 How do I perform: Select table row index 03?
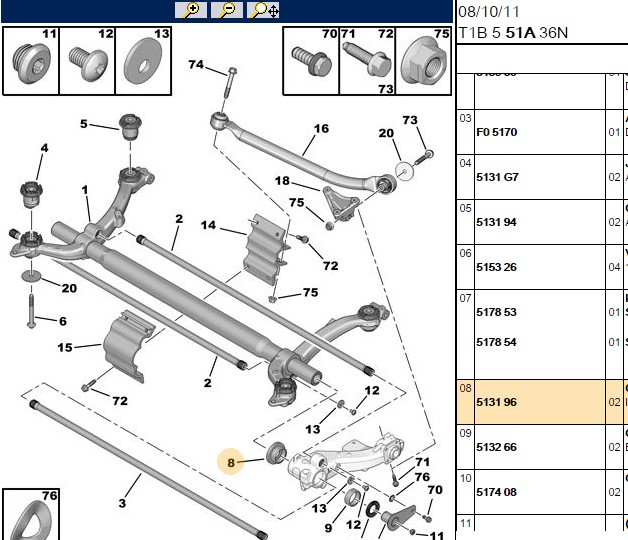pos(465,118)
